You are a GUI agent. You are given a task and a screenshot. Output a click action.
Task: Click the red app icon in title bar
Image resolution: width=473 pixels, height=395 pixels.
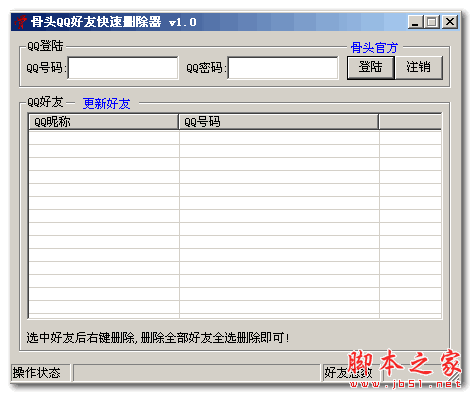click(x=21, y=22)
